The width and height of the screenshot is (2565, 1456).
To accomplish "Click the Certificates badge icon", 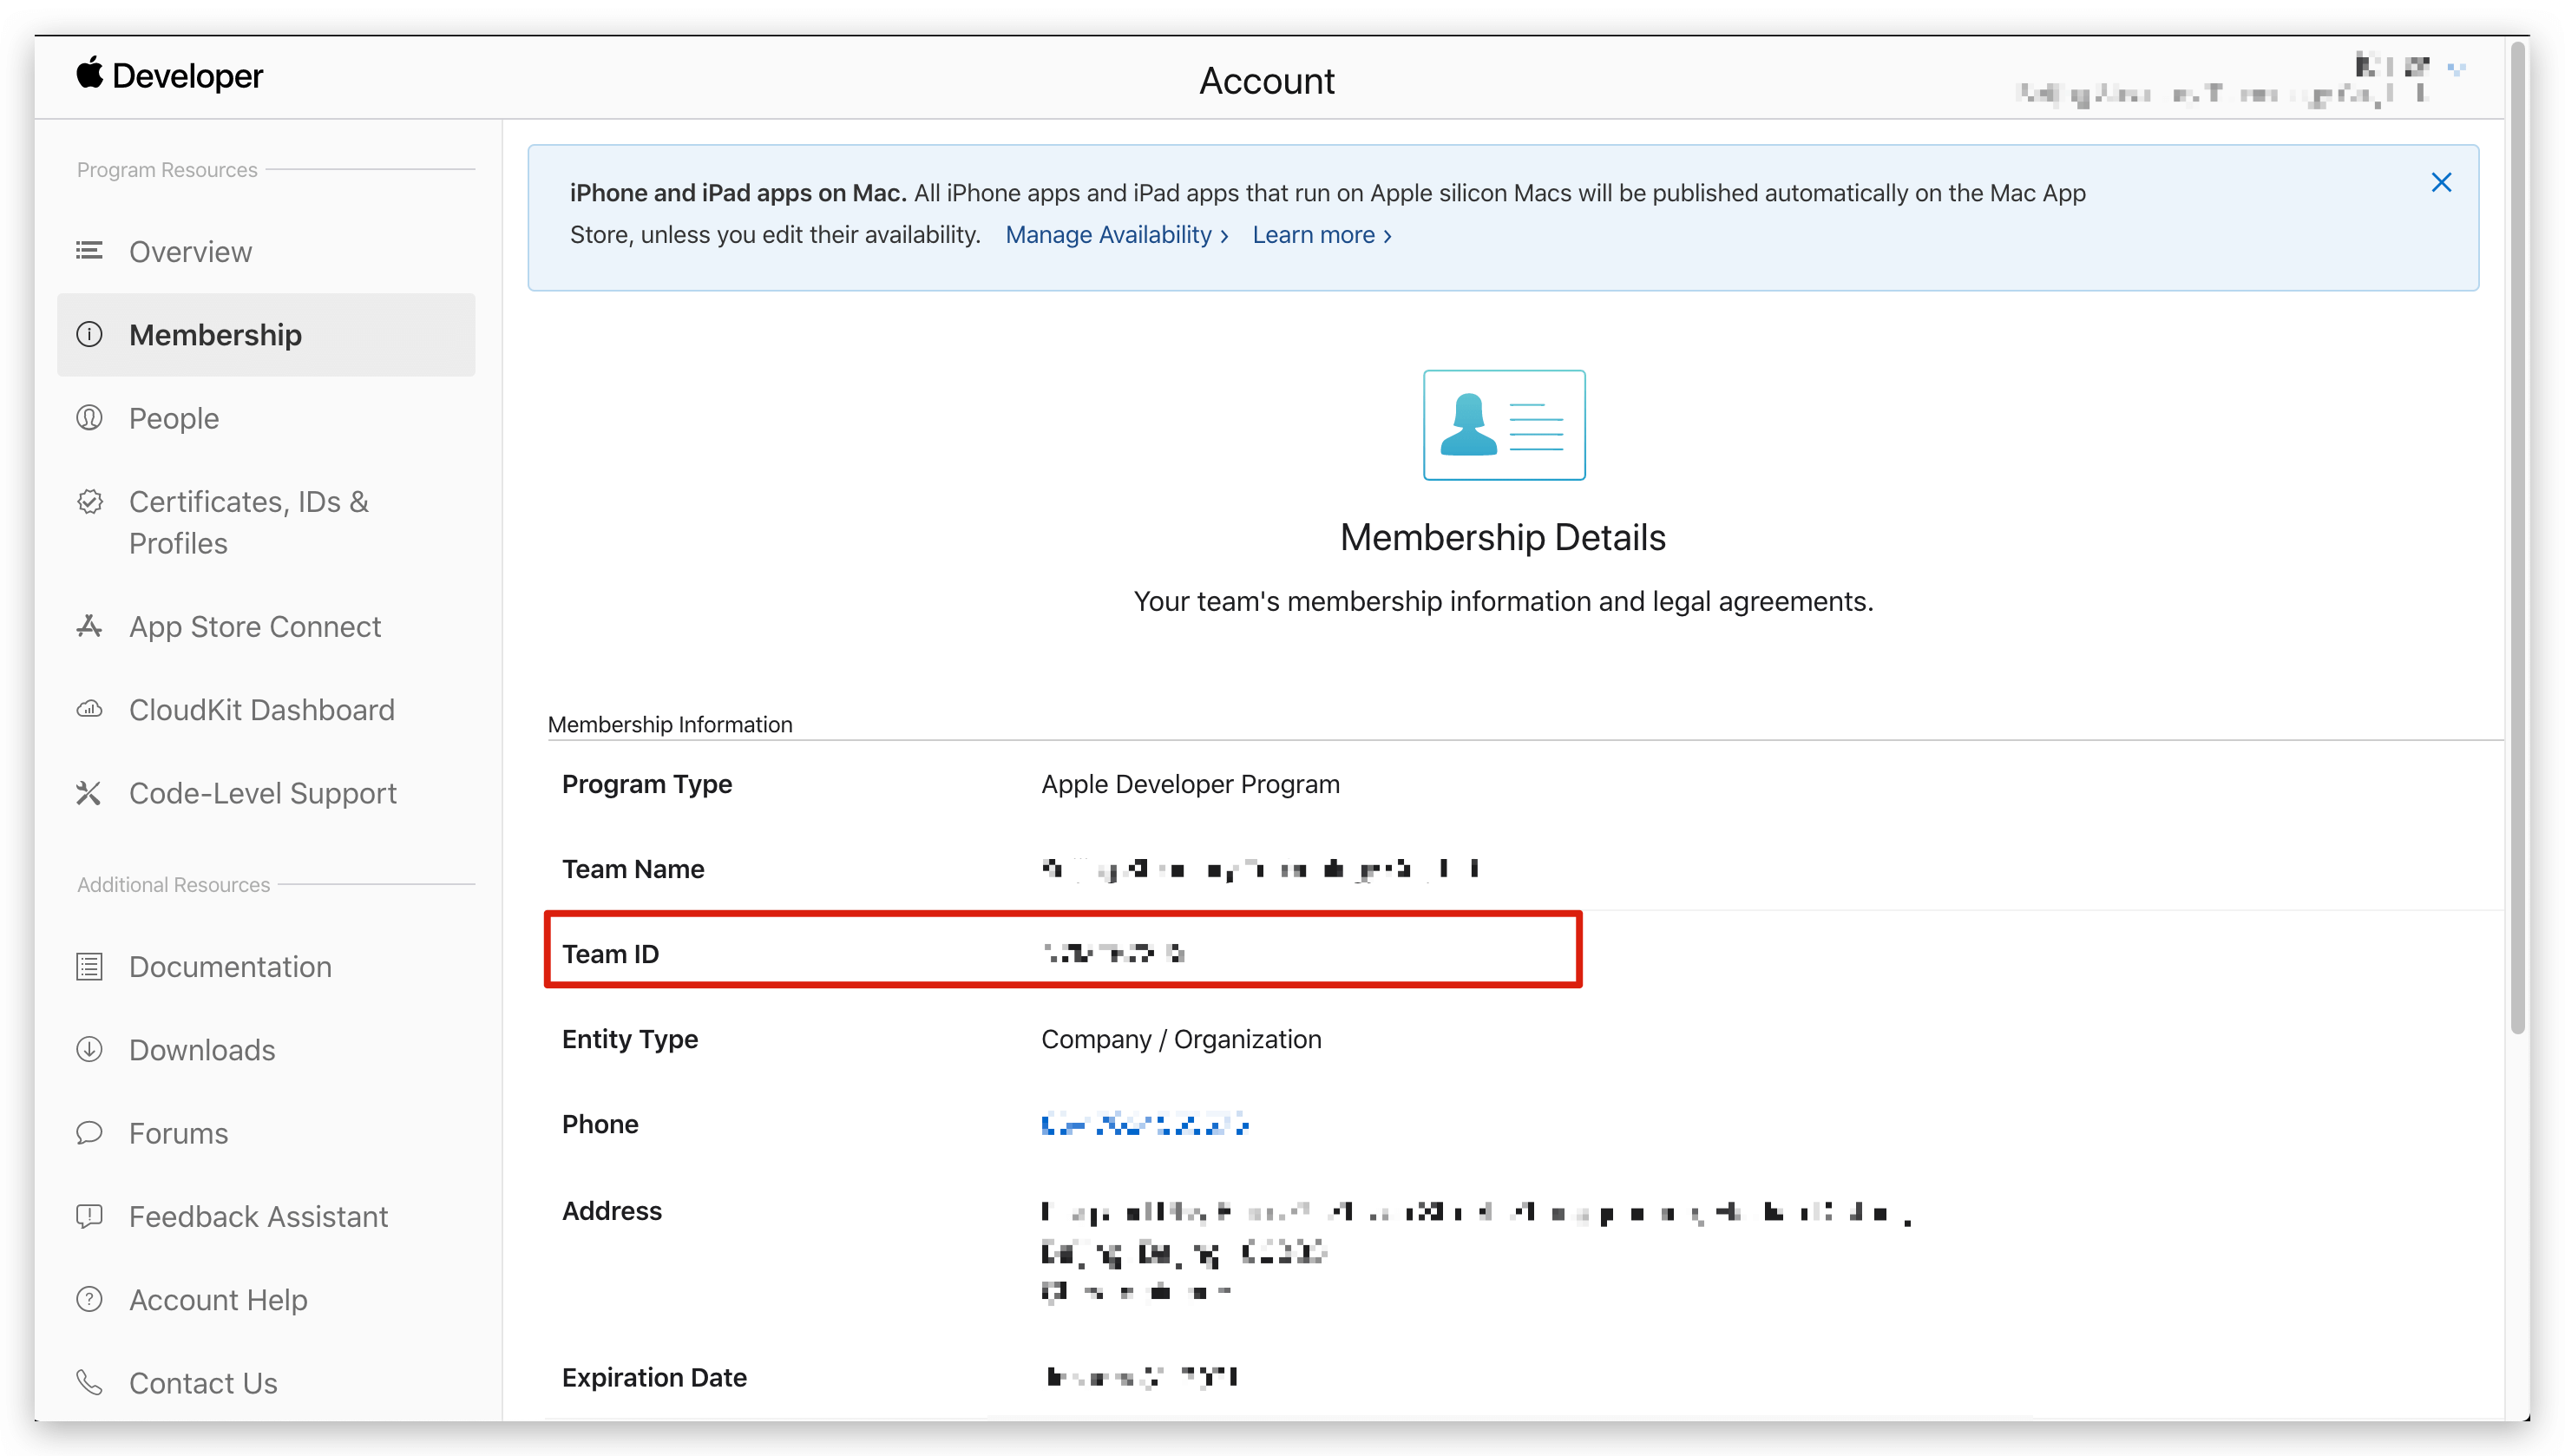I will 89,502.
